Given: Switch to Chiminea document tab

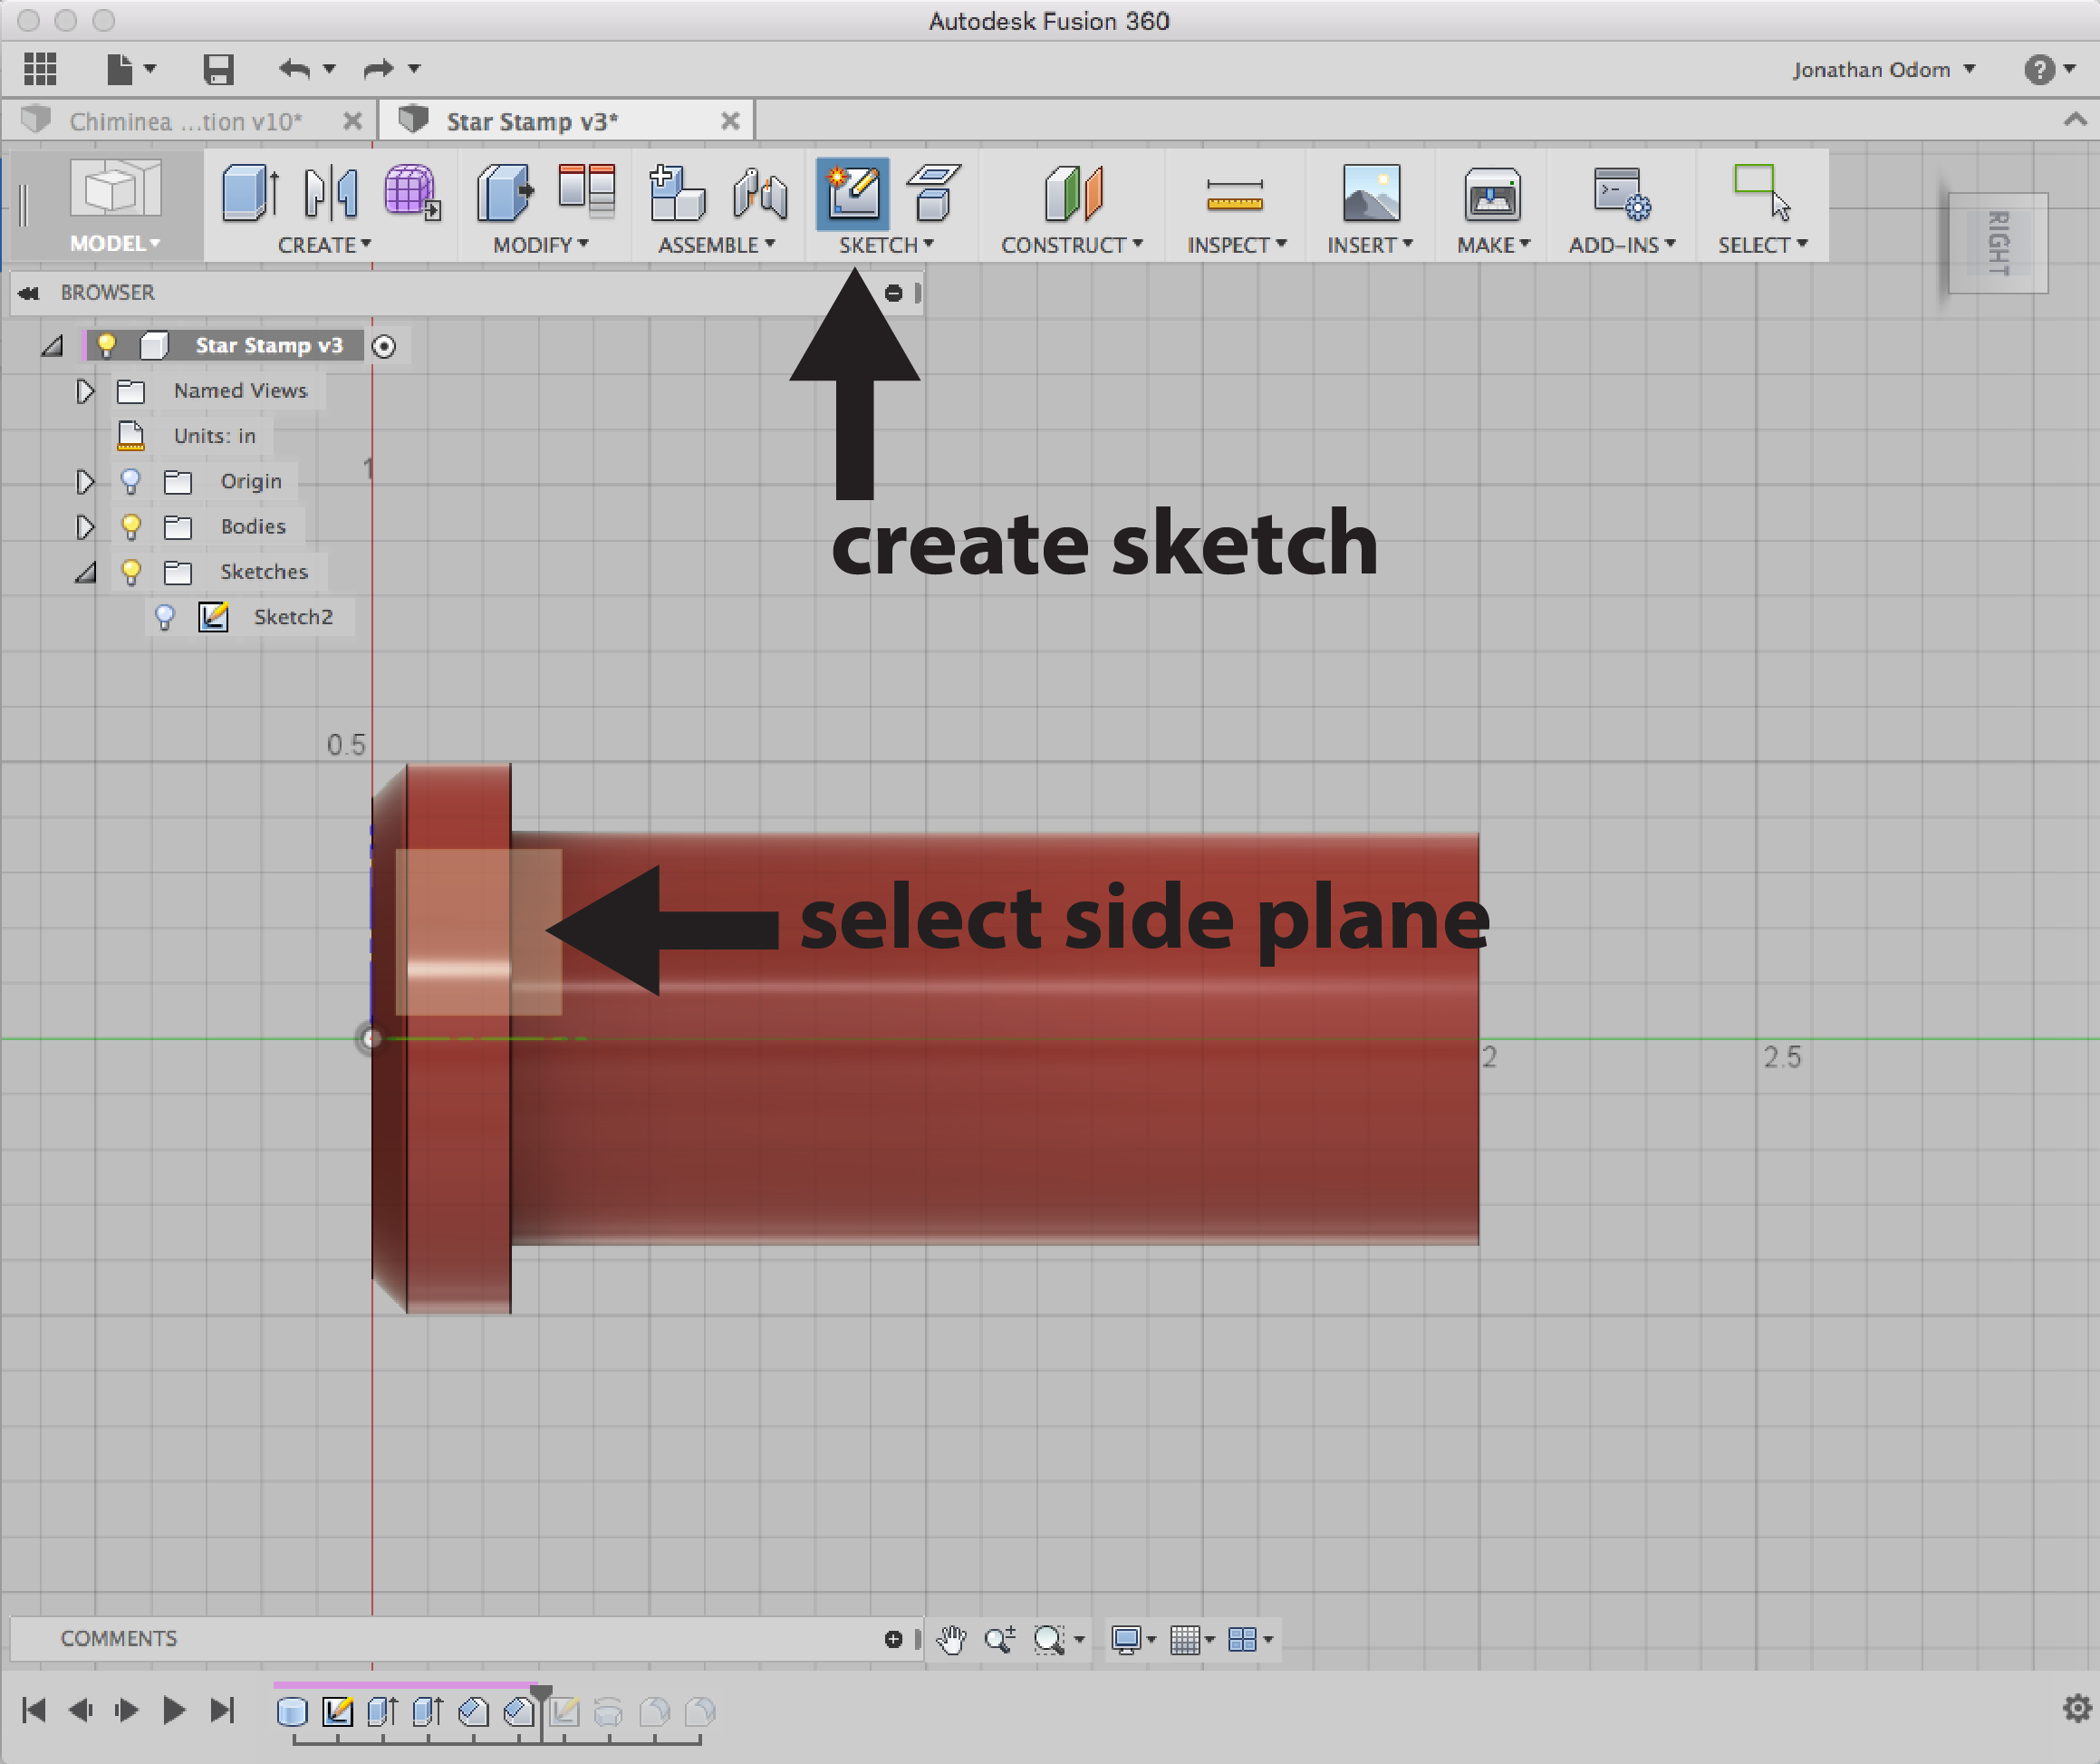Looking at the screenshot, I should (x=185, y=121).
